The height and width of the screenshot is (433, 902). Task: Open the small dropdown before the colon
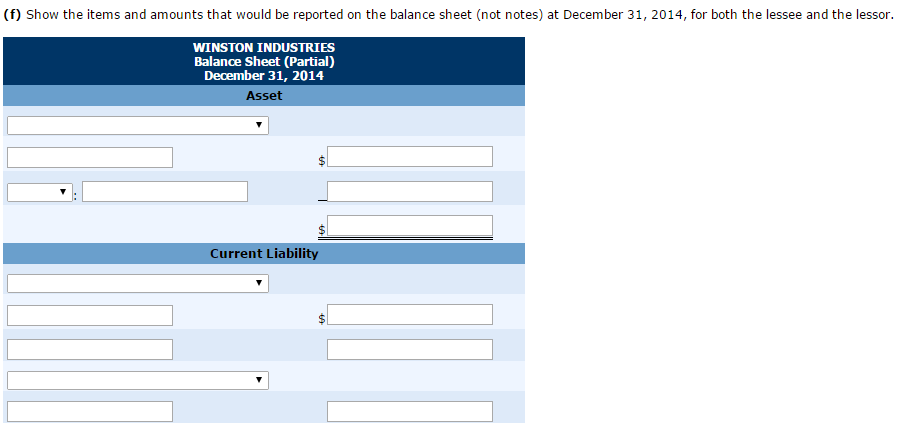point(40,192)
